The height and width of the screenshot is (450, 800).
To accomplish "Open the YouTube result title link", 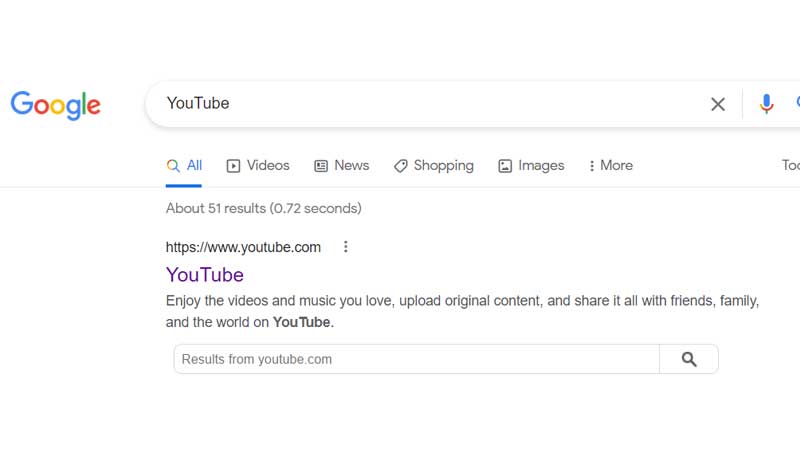I will click(205, 275).
